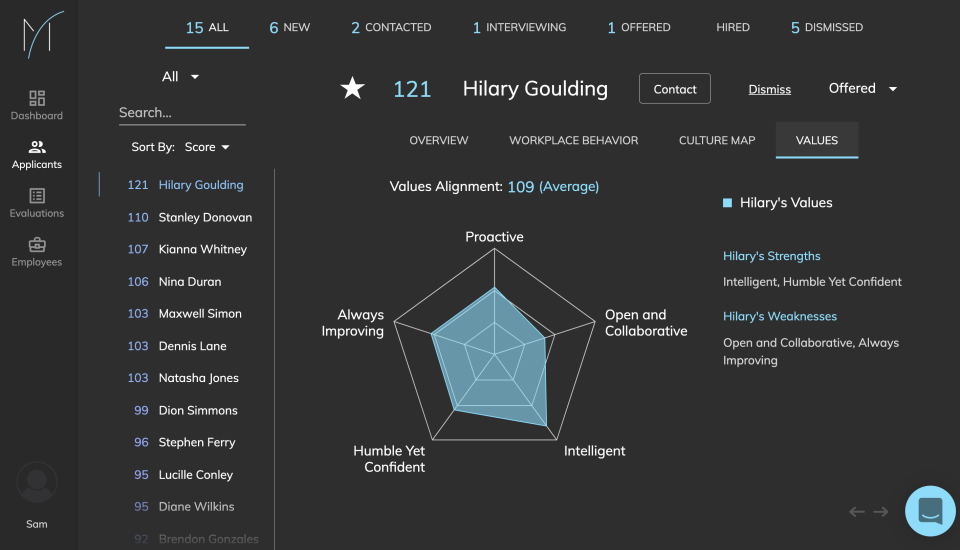
Task: Click the Proactive axis label
Action: [494, 237]
